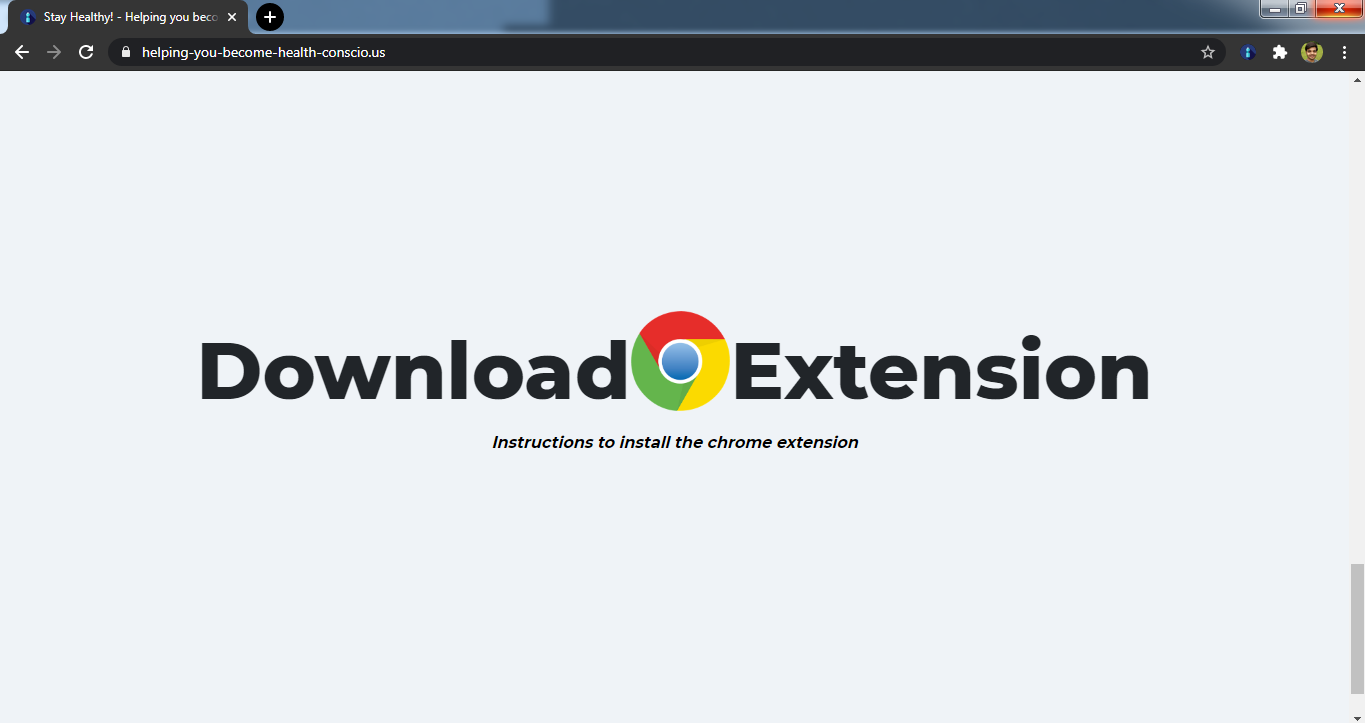The image size is (1365, 723).
Task: Open Chrome's three-dot menu
Action: tap(1344, 52)
